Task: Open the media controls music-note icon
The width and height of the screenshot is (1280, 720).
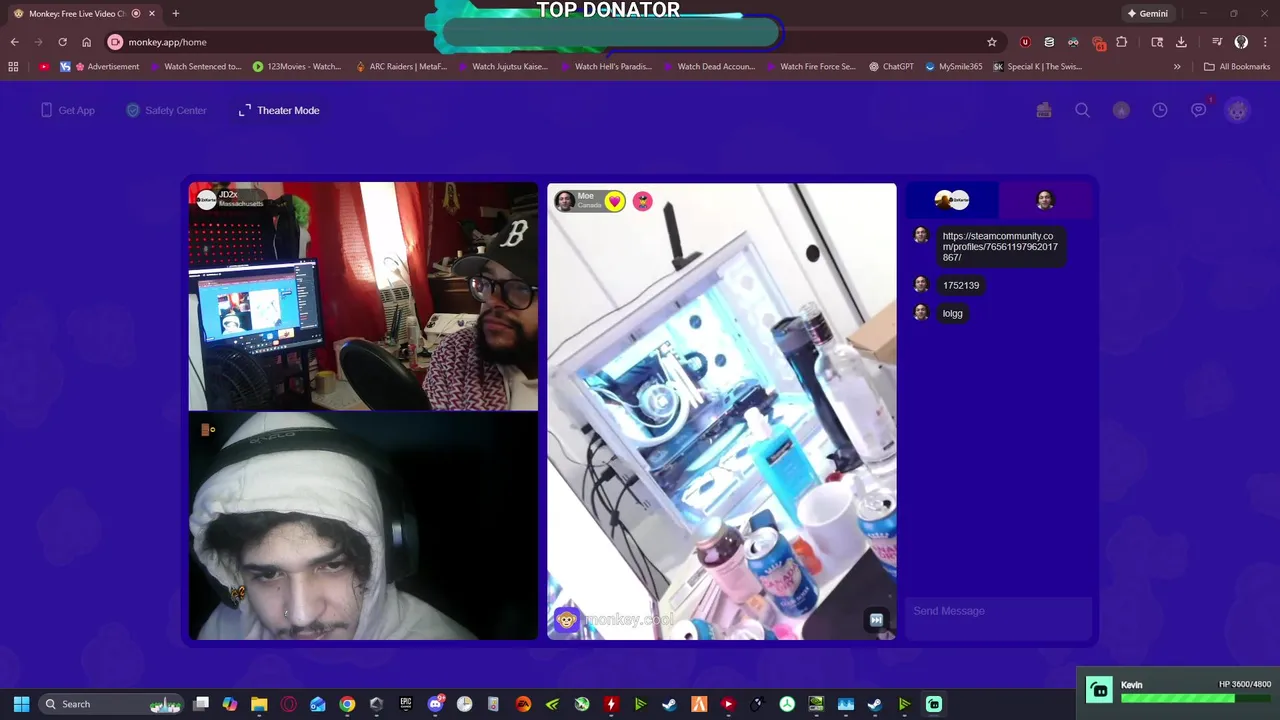Action: pos(1217,42)
